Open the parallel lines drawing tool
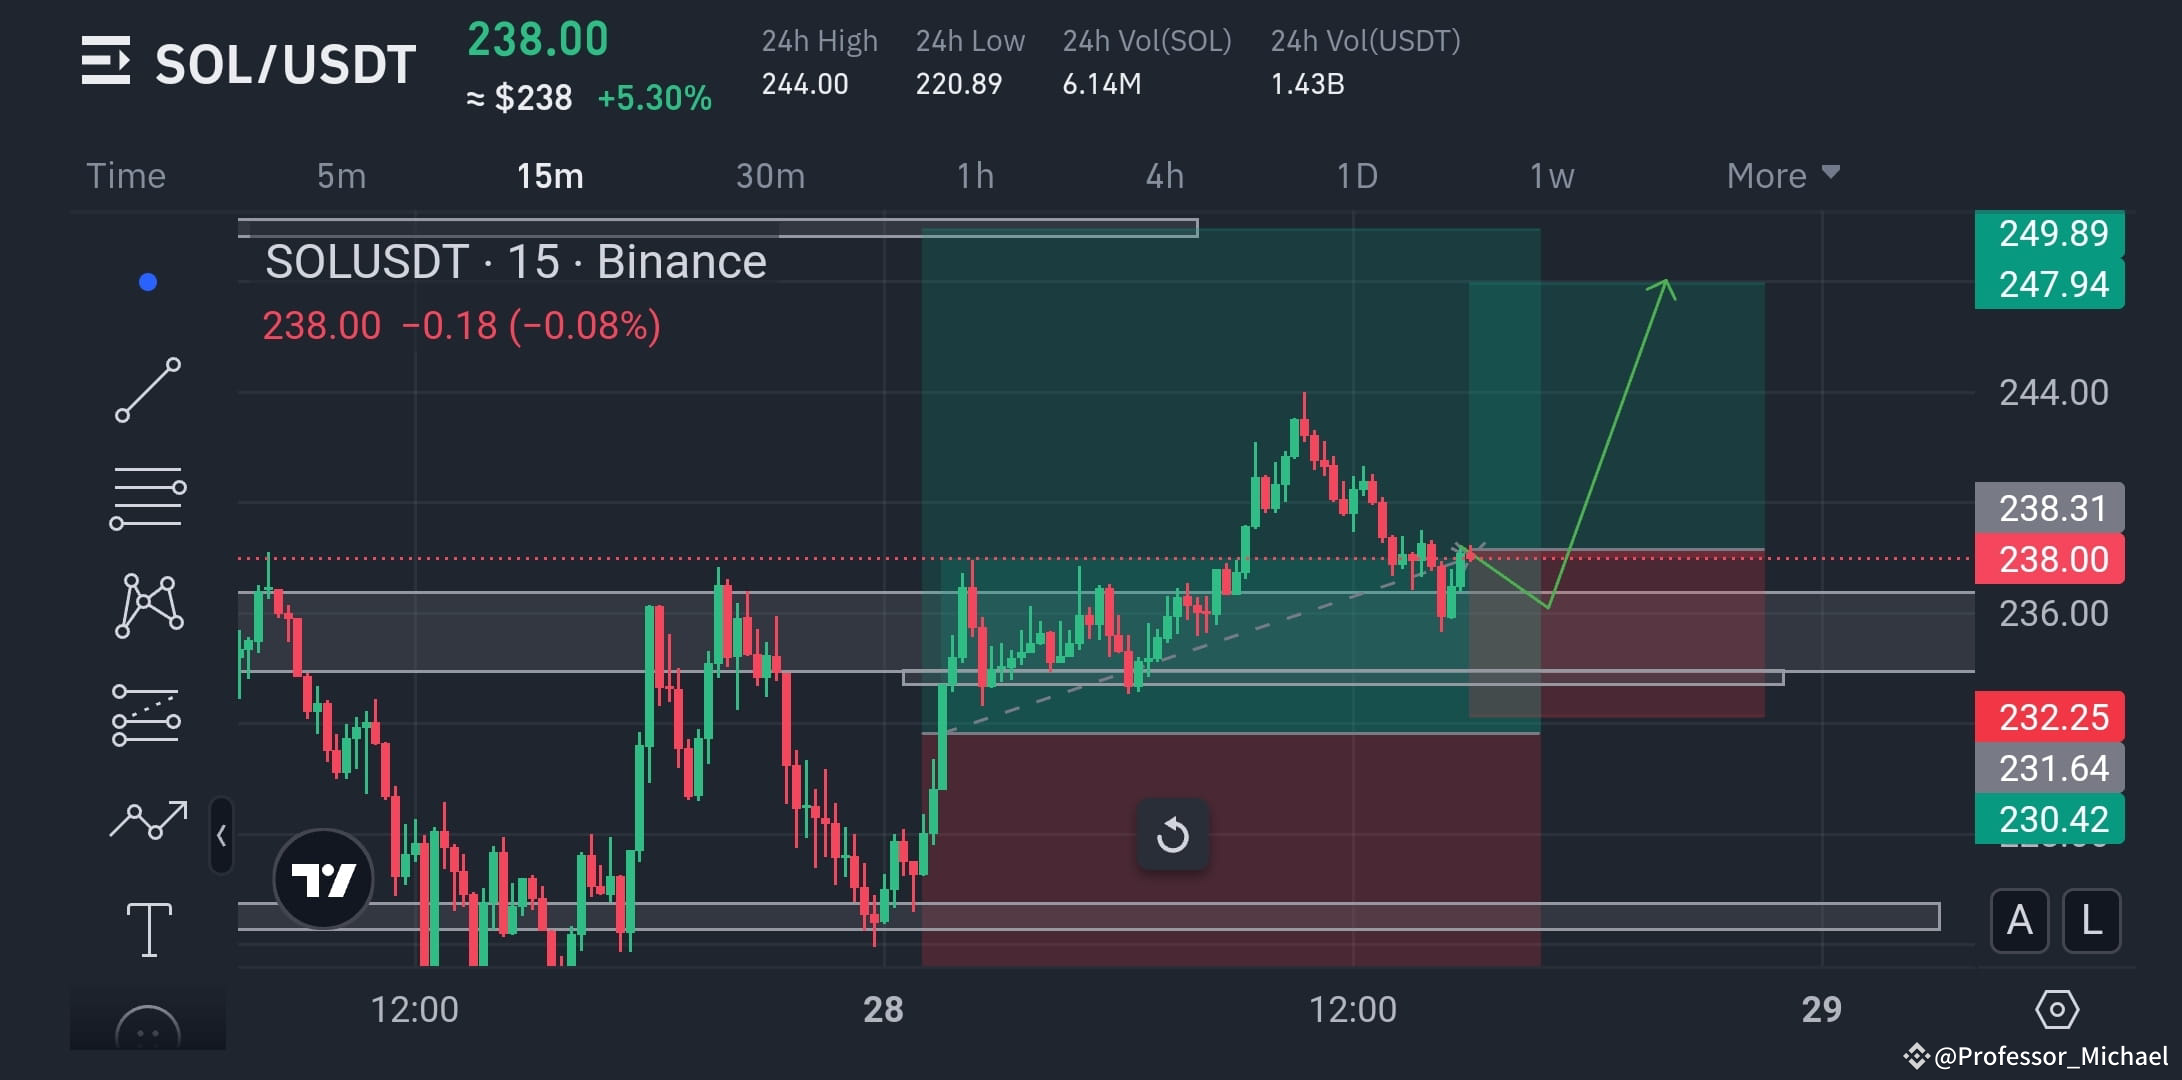2182x1080 pixels. 148,495
